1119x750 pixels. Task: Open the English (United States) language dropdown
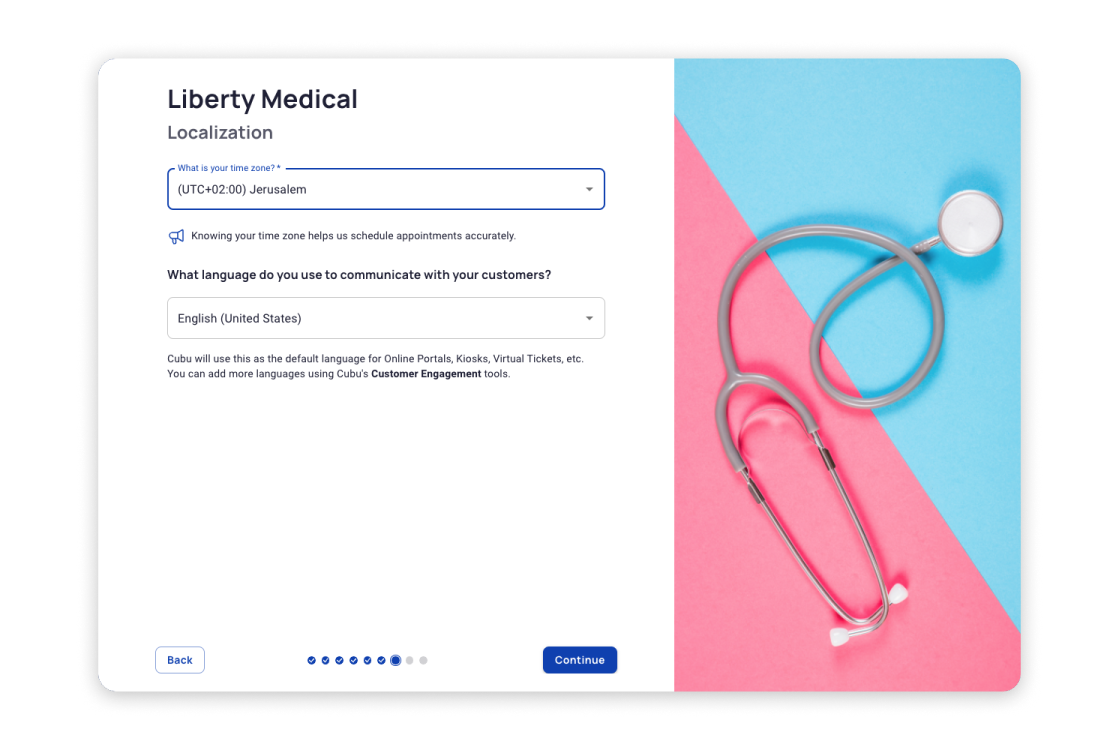point(386,318)
